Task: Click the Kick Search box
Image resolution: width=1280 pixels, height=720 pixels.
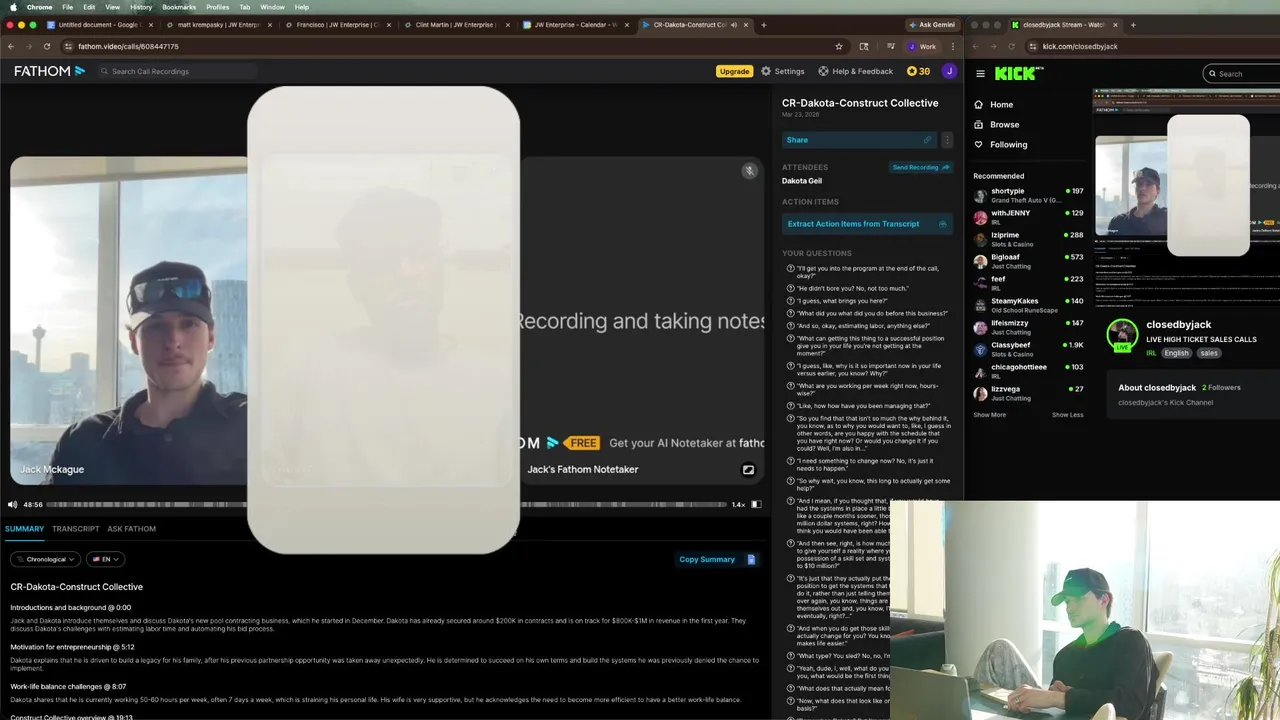Action: [1242, 73]
